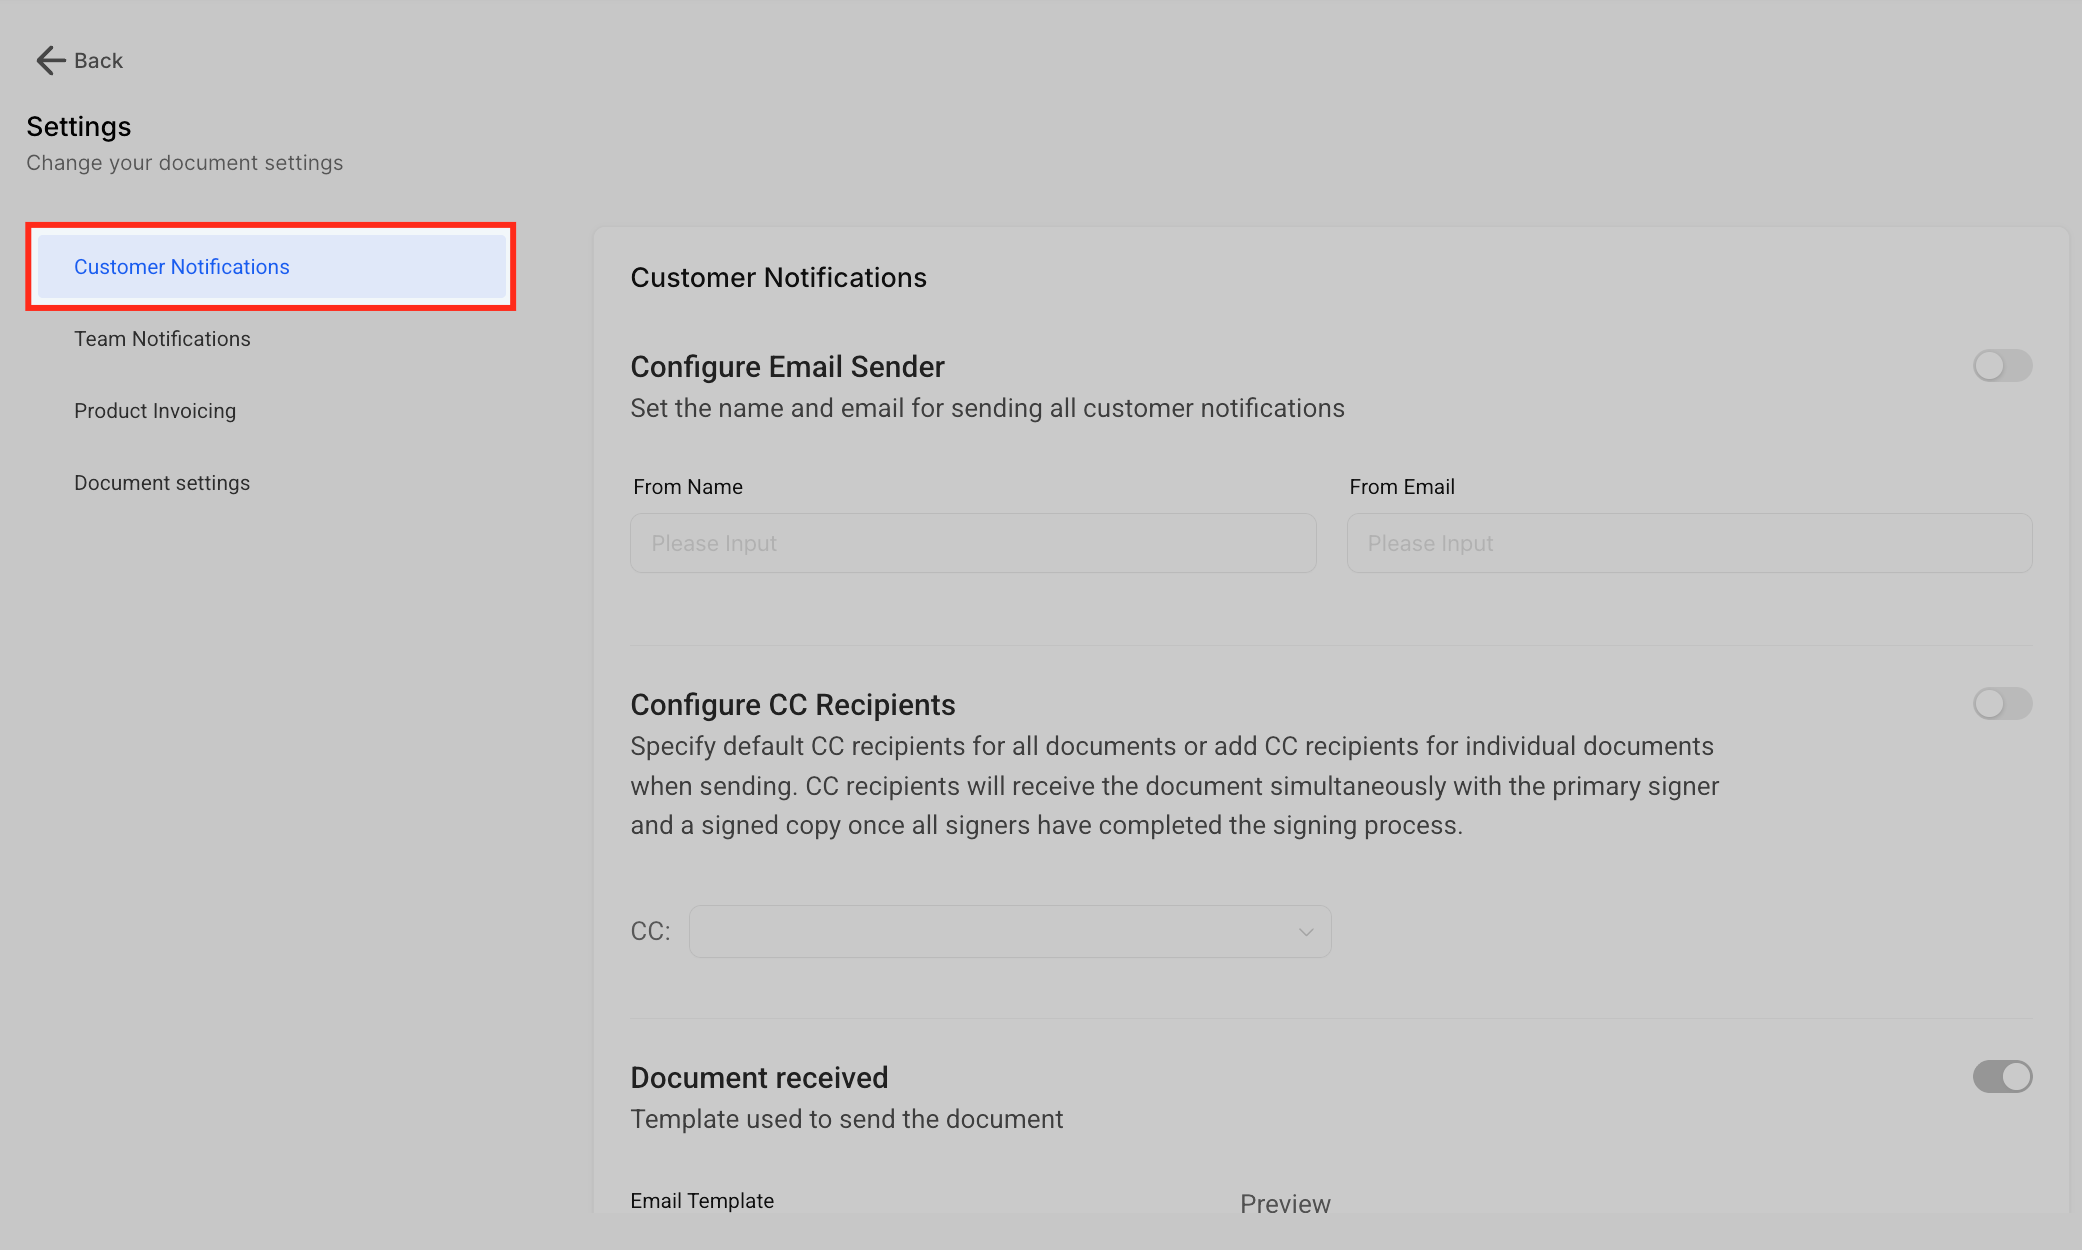The height and width of the screenshot is (1250, 2082).
Task: Enable Configure Email Sender toggle
Action: (x=2001, y=366)
